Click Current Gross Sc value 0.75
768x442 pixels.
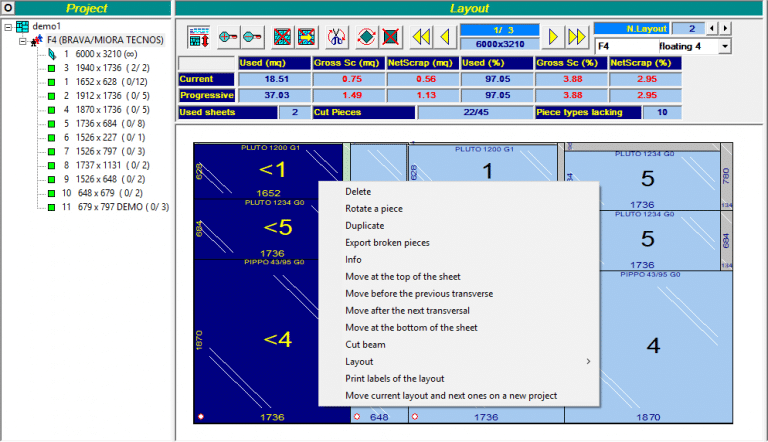350,79
